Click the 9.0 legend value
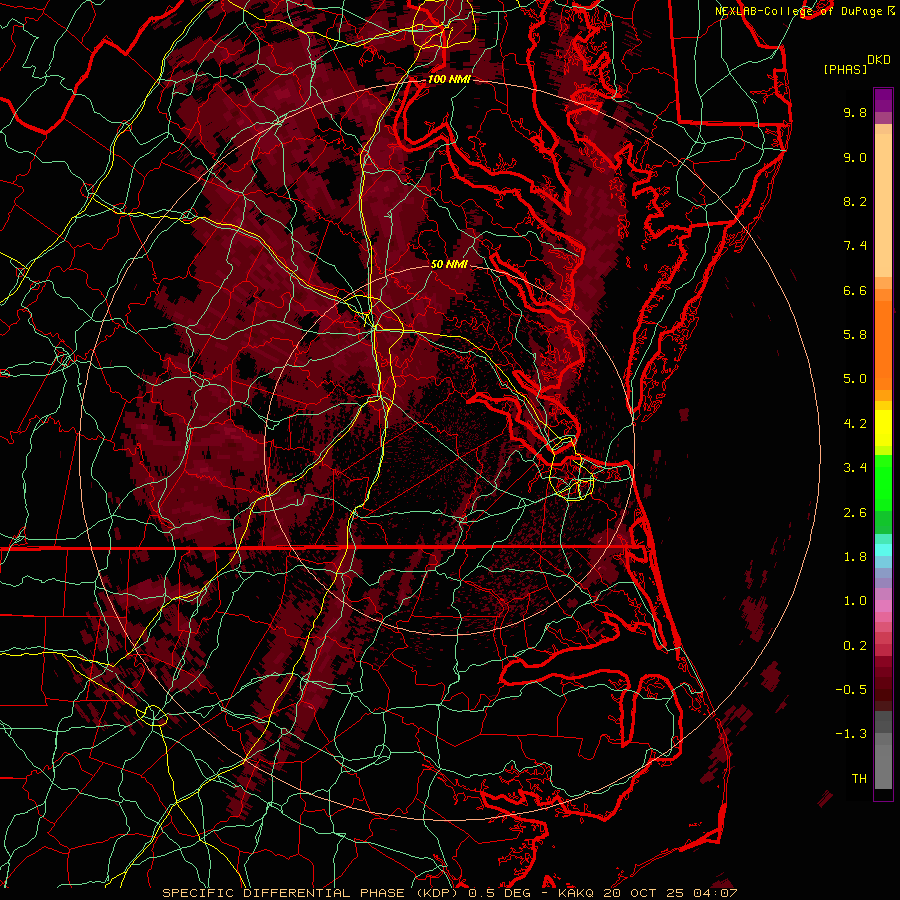This screenshot has width=900, height=900. (855, 157)
